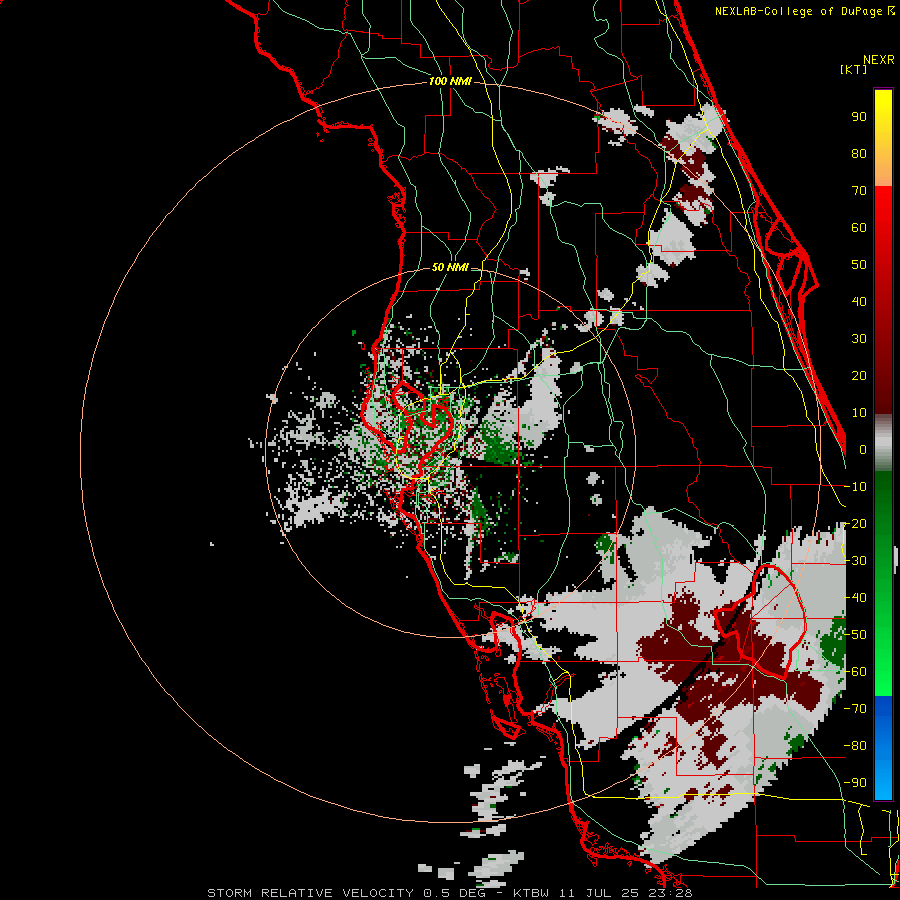Click the 80 value on the velocity scale
Image resolution: width=900 pixels, height=900 pixels.
click(859, 154)
